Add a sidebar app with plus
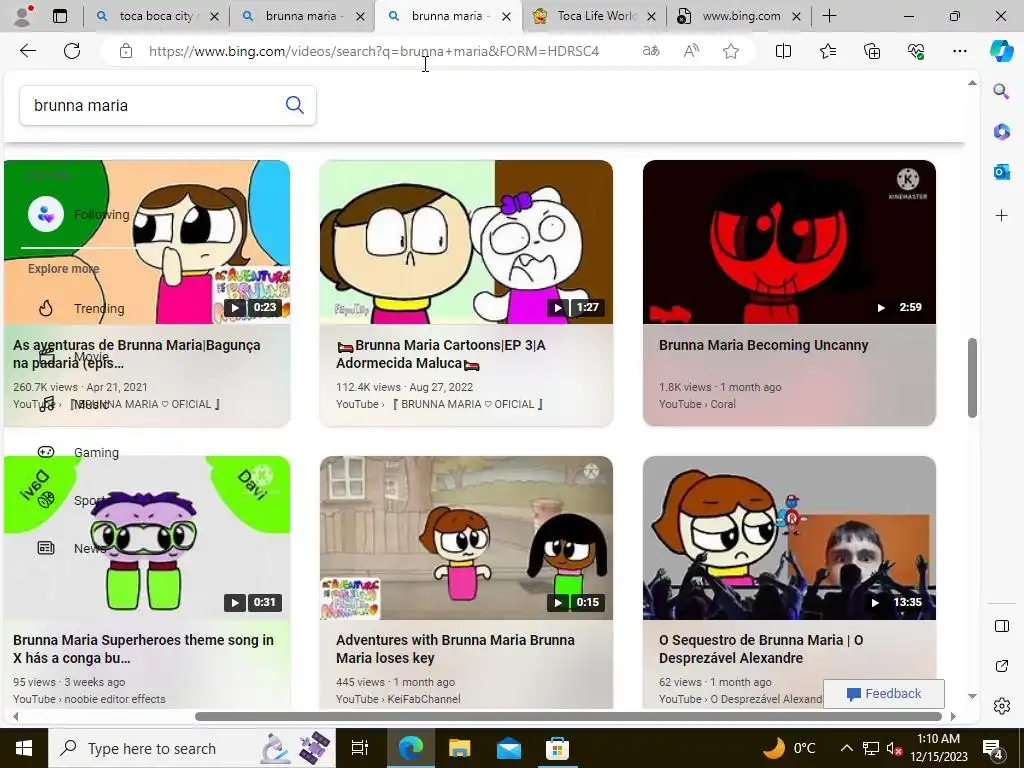Viewport: 1024px width, 768px height. (1001, 216)
